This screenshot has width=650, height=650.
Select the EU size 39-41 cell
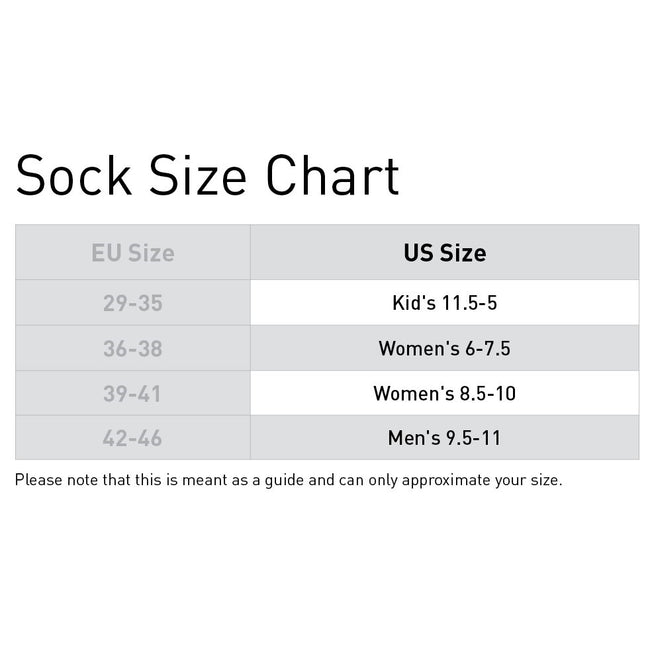coord(132,393)
